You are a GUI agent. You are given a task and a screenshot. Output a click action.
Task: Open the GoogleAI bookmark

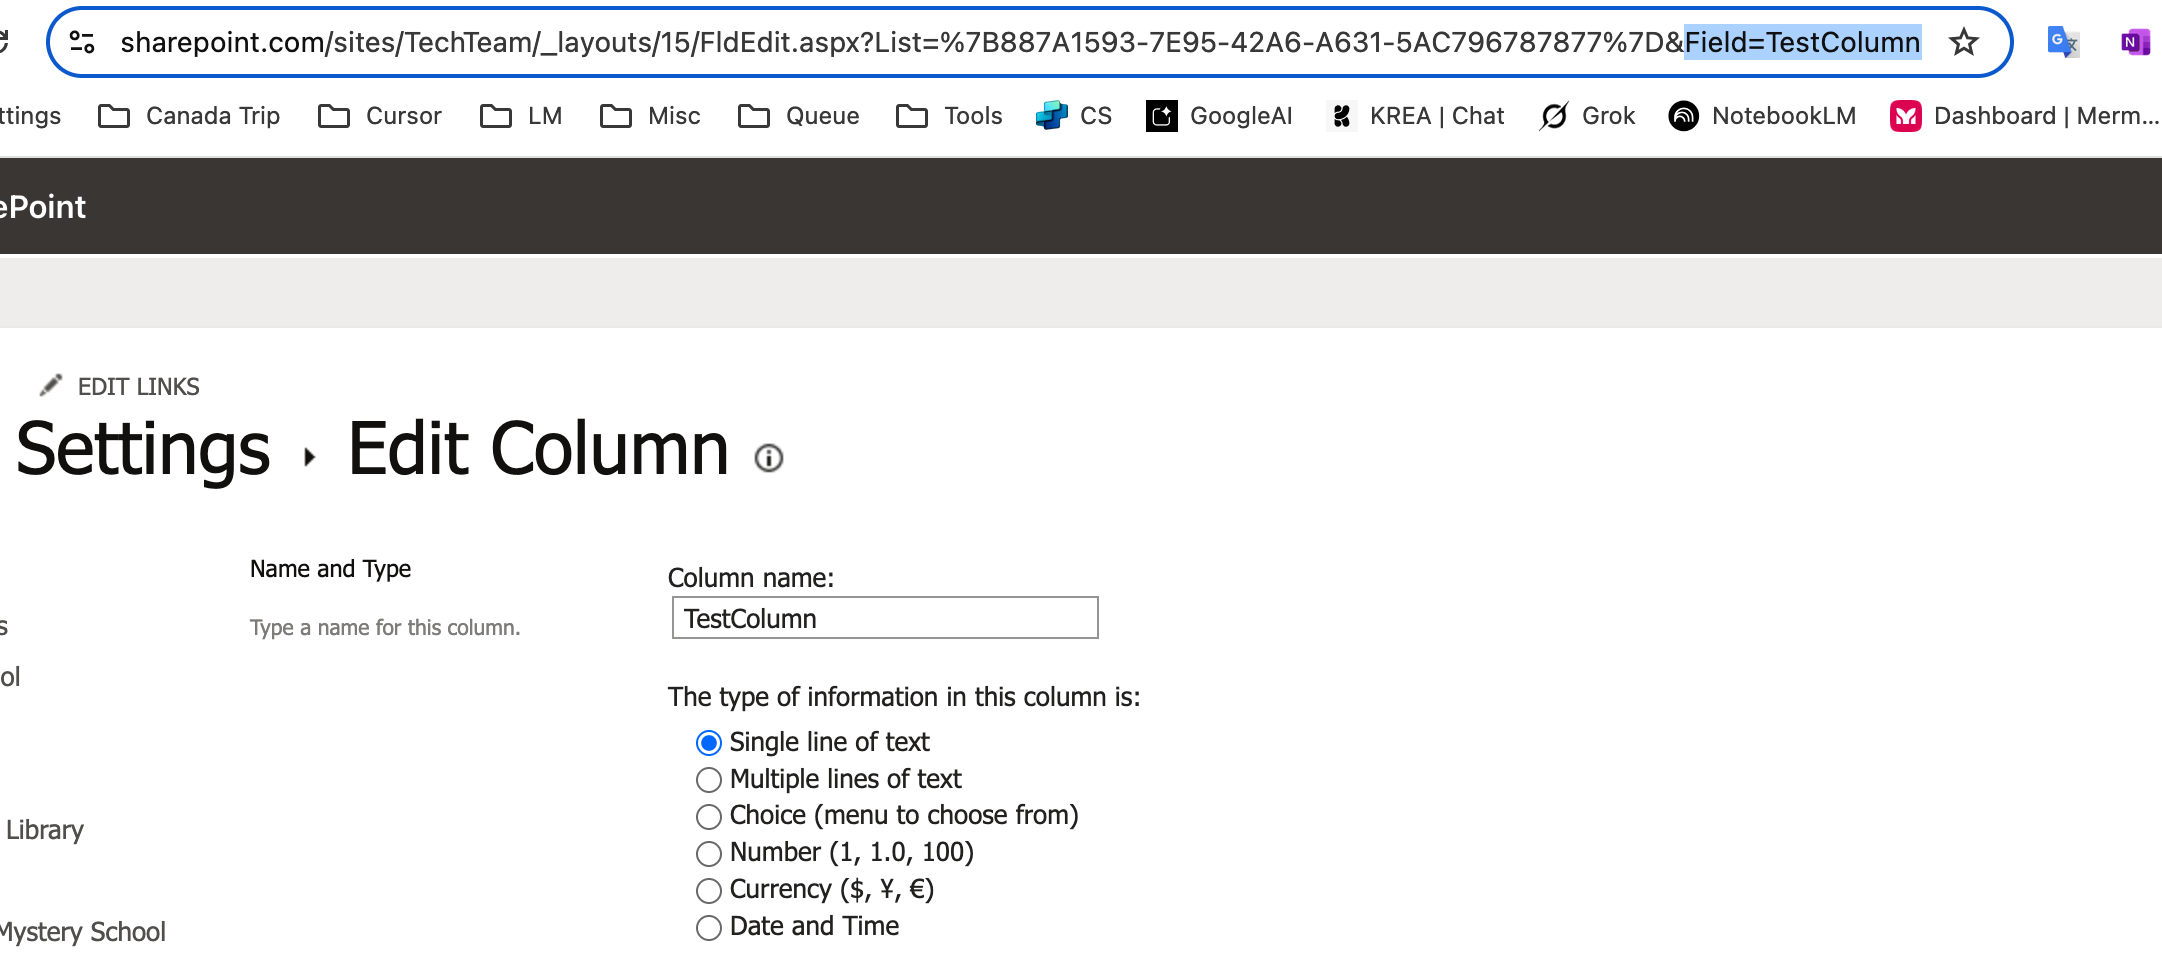coord(1219,116)
